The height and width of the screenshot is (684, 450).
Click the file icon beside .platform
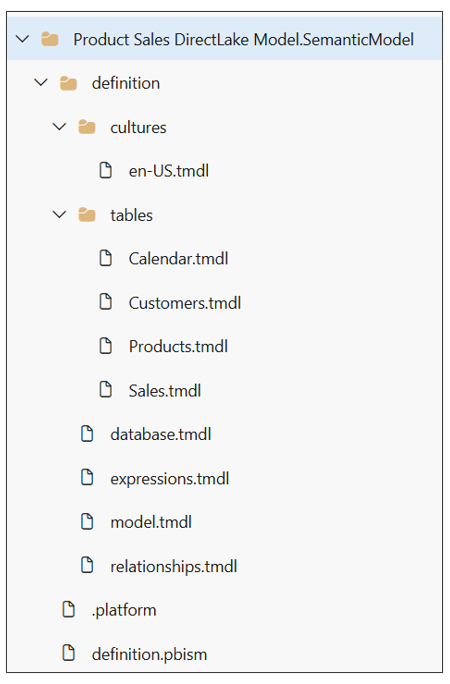(69, 609)
